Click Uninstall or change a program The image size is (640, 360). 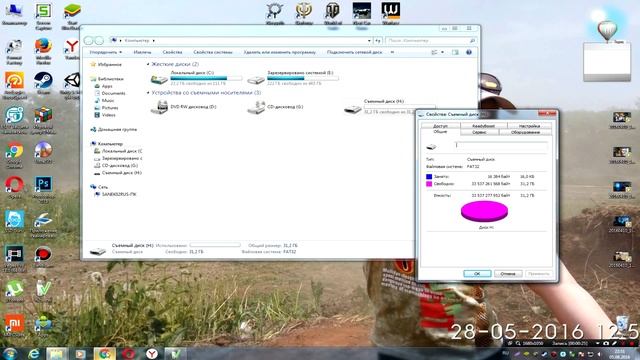click(280, 52)
